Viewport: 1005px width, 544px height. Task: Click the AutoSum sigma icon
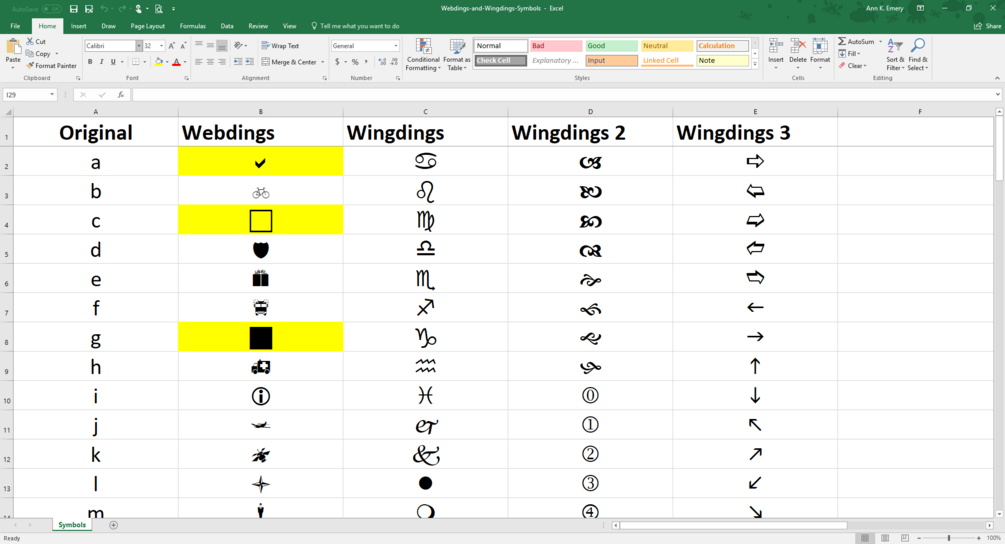[x=842, y=42]
